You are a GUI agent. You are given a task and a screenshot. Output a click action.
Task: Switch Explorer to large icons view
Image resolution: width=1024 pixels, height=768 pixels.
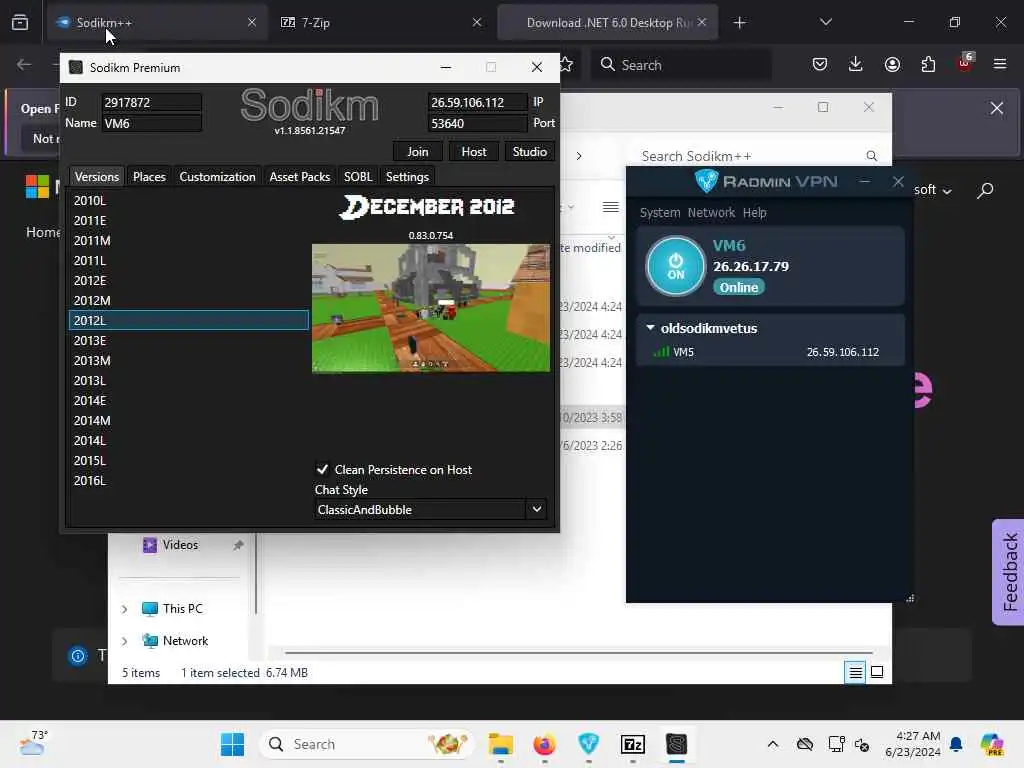click(x=877, y=672)
